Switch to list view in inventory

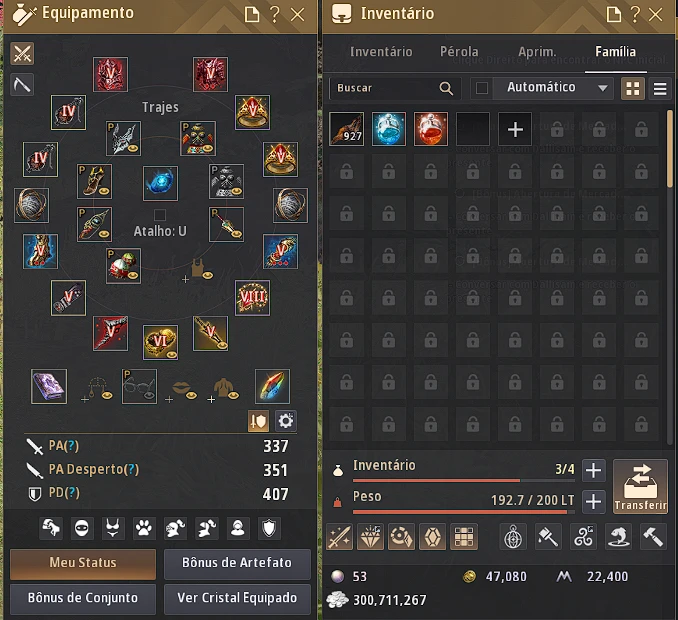[659, 89]
